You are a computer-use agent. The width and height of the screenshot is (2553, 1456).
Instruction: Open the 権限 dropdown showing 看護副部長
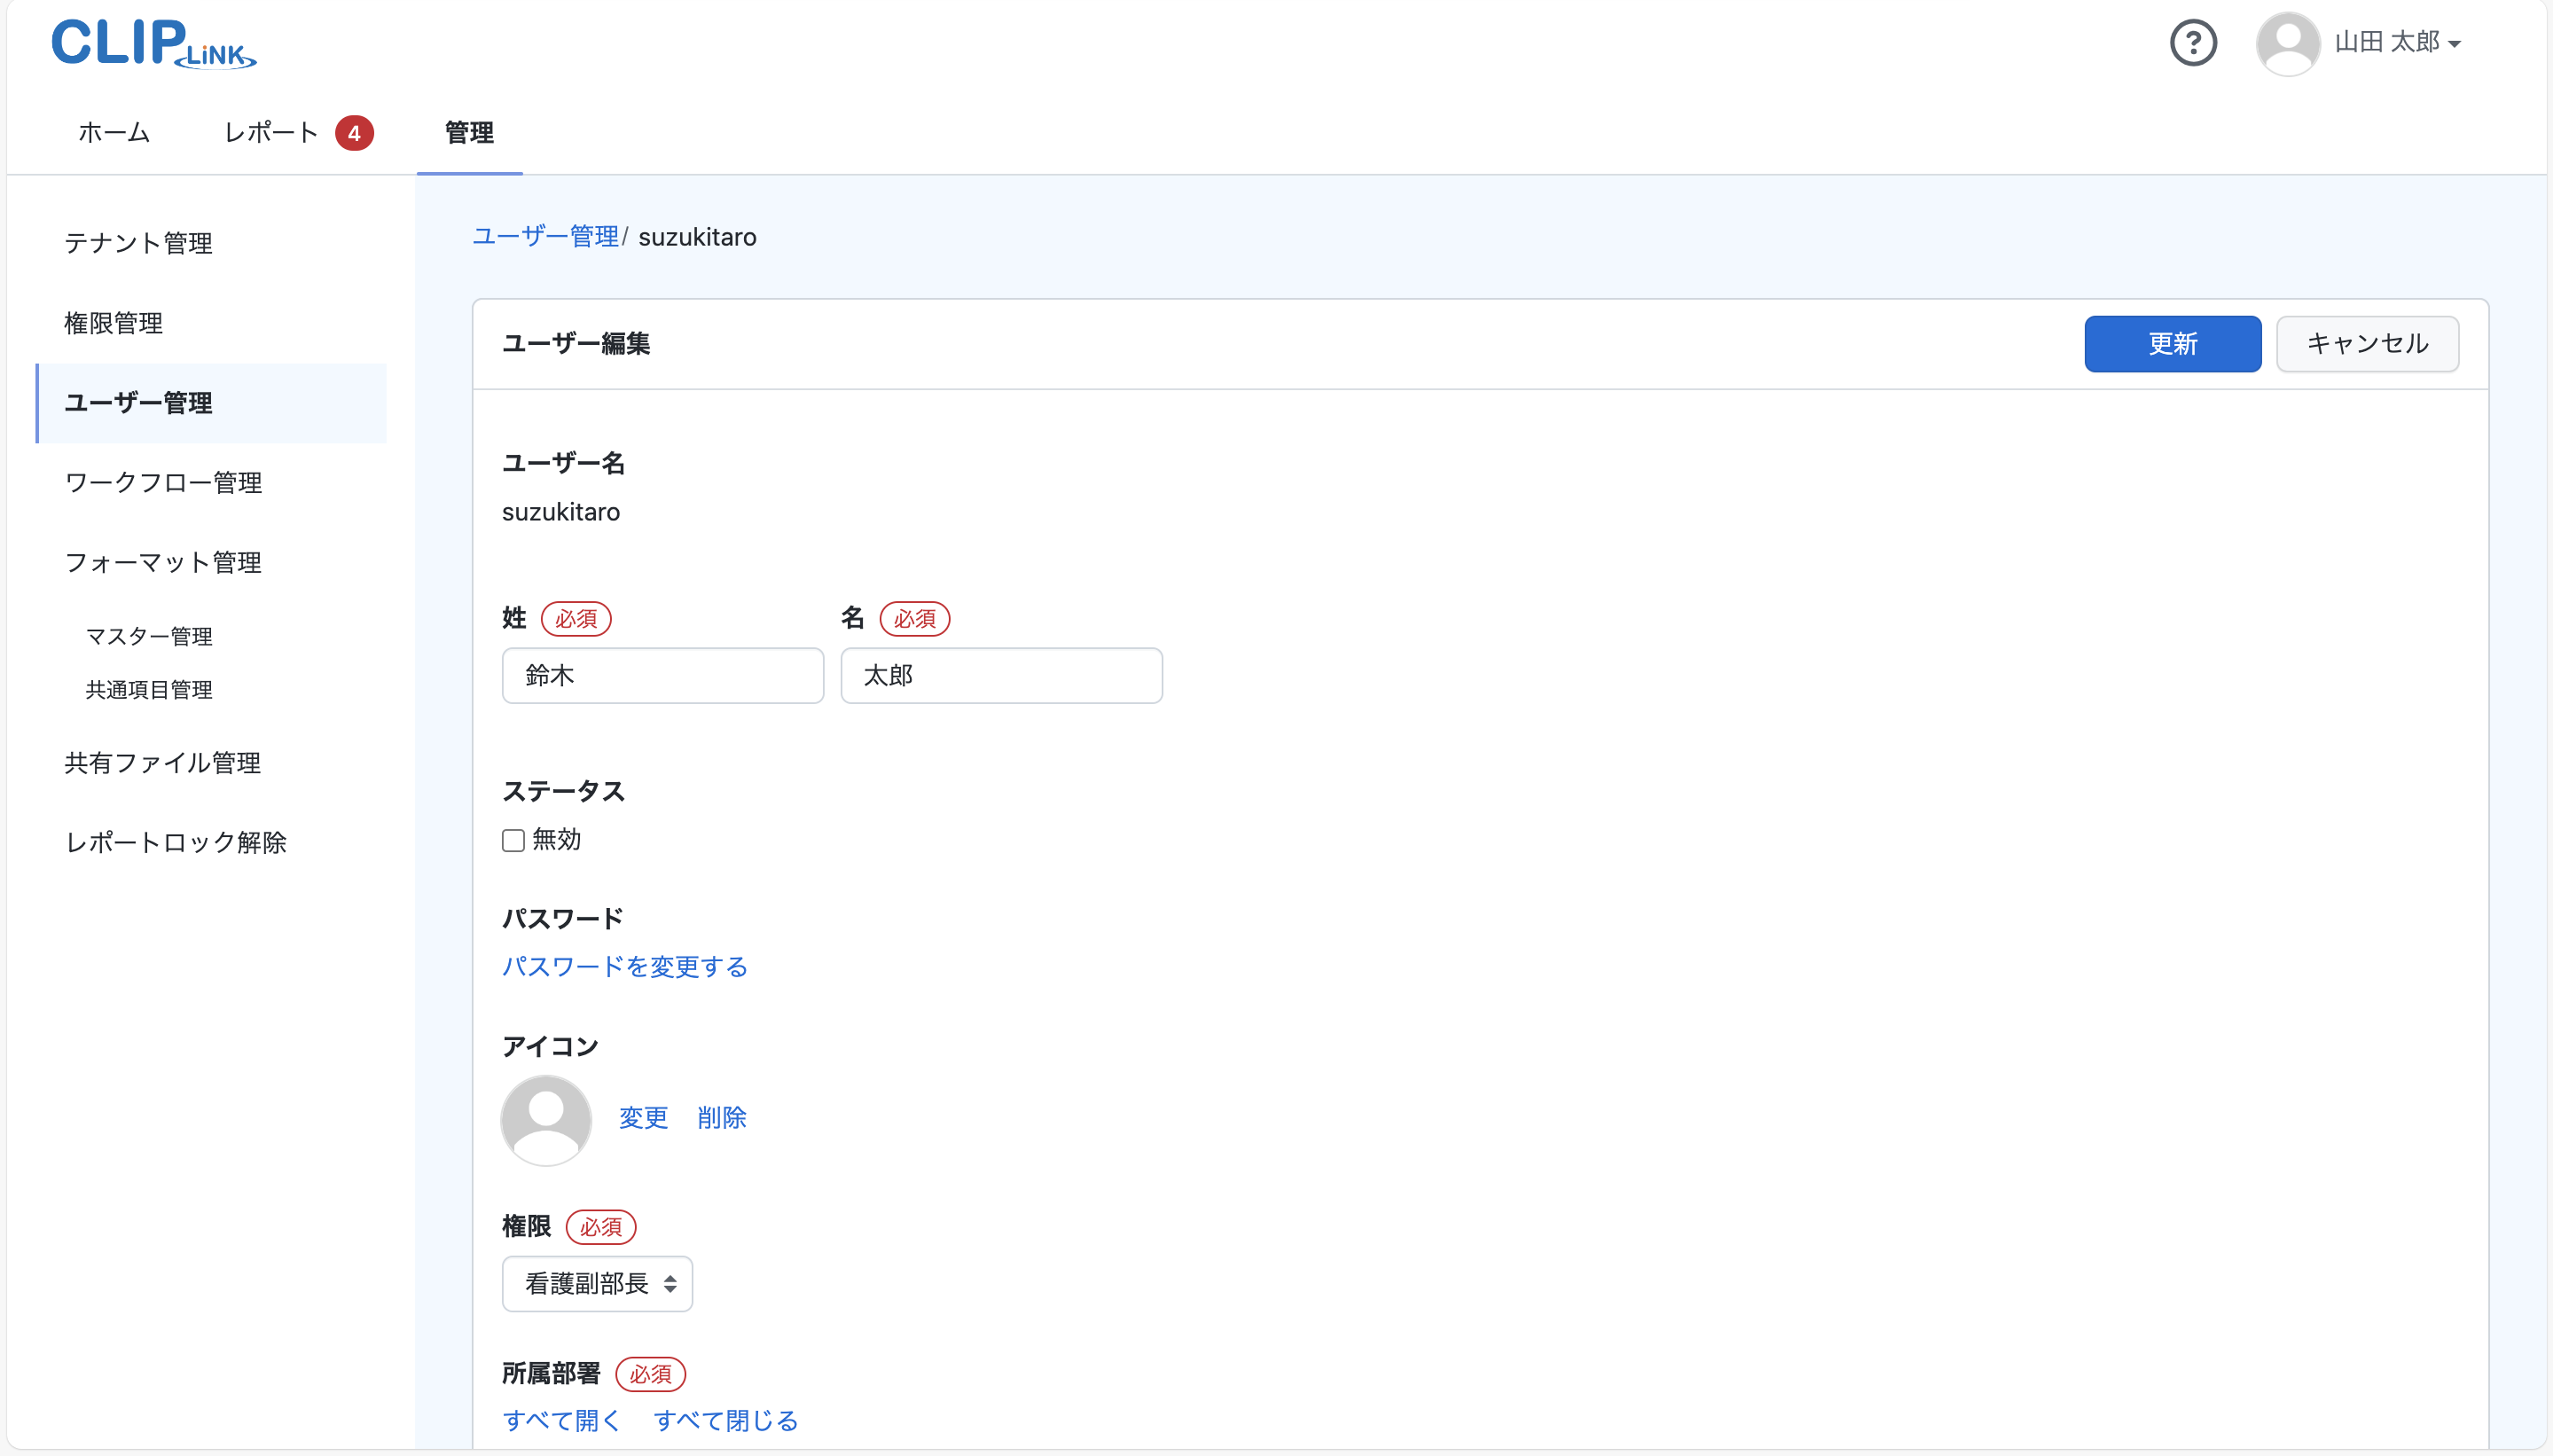pos(597,1283)
